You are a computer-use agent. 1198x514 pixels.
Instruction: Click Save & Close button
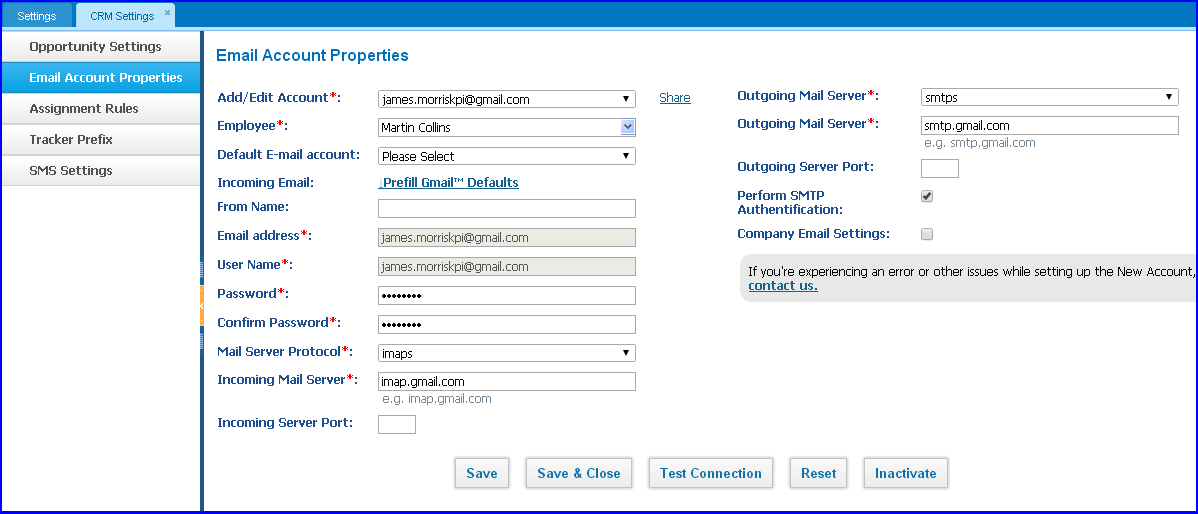pos(578,474)
